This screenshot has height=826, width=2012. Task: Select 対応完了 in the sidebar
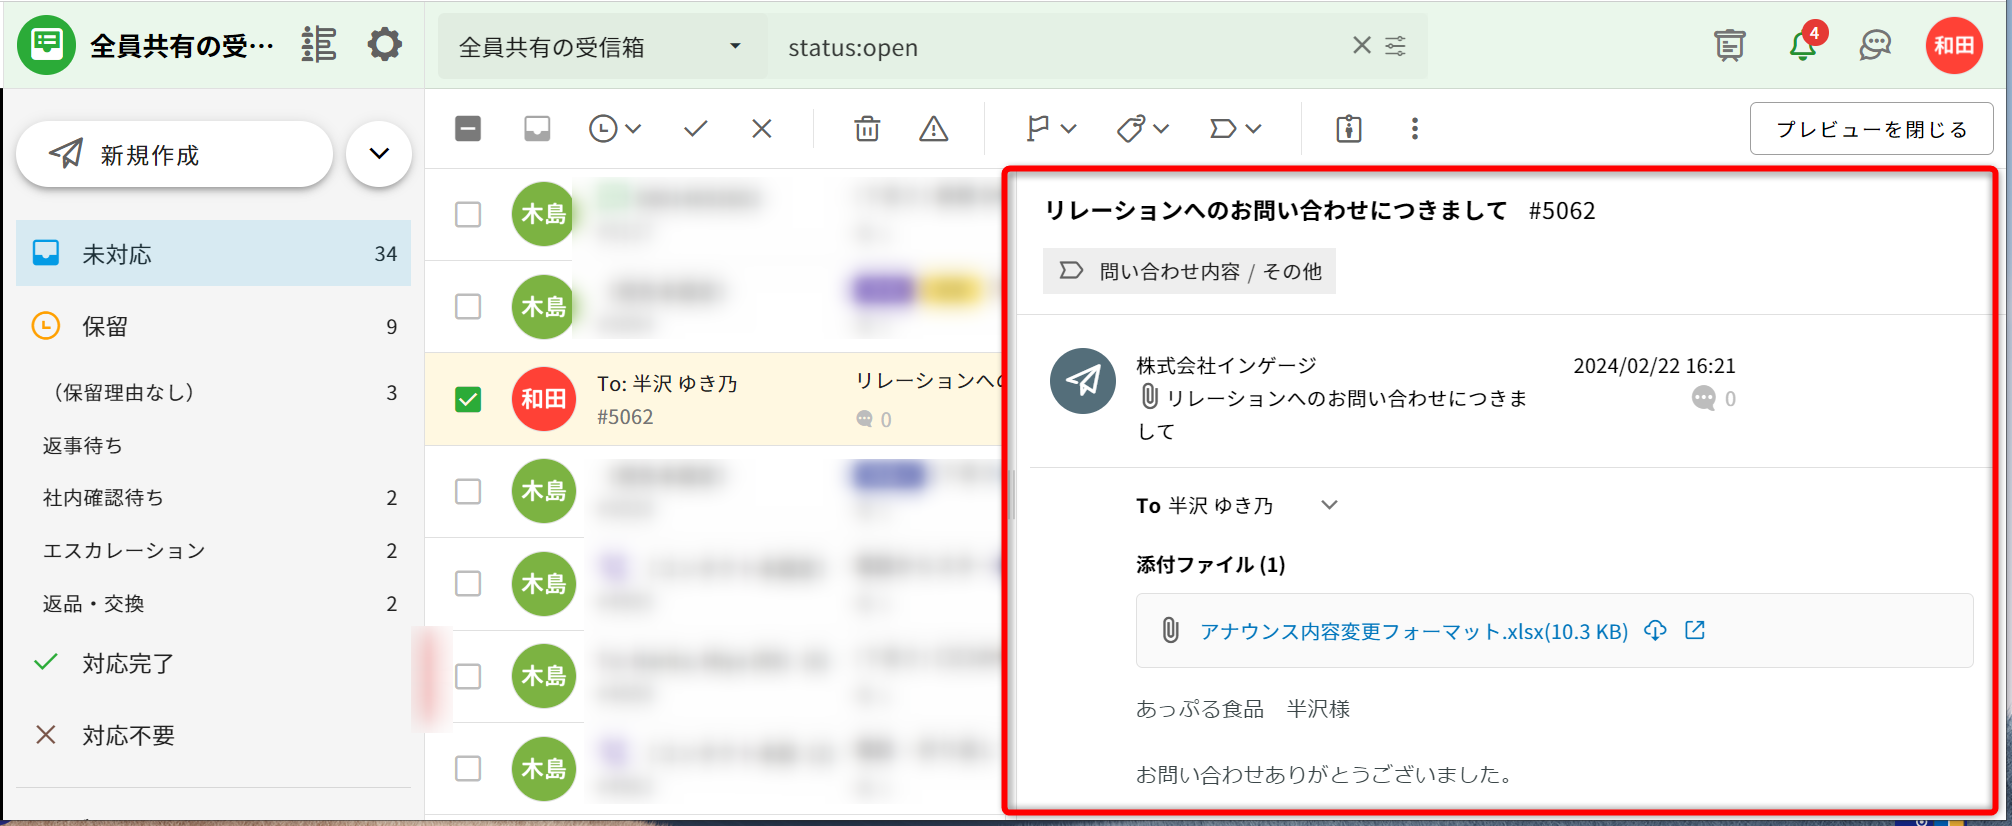click(x=128, y=664)
